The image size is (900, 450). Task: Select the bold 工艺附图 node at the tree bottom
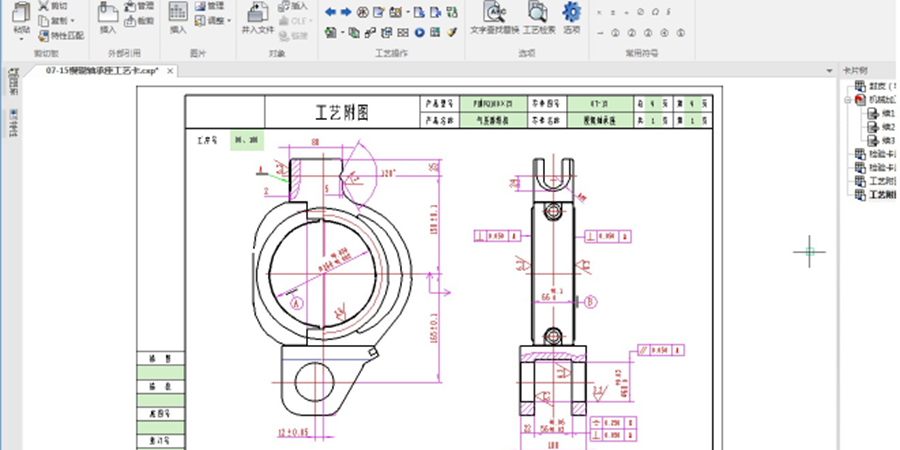875,195
